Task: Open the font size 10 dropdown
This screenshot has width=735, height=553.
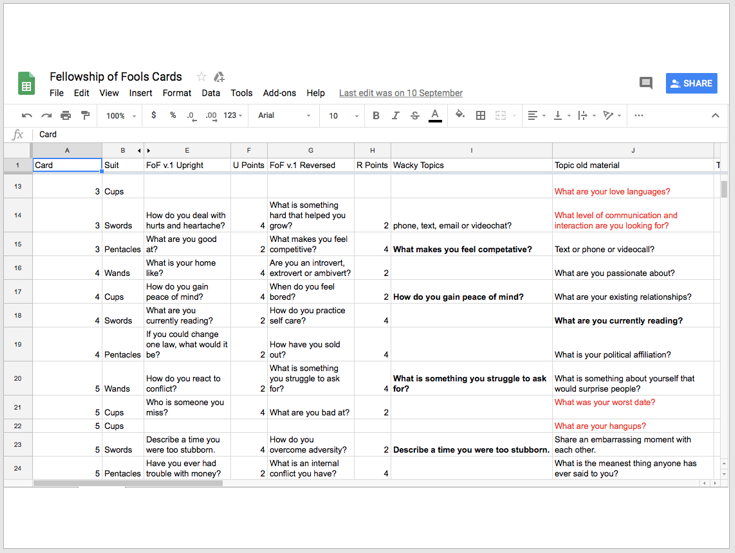Action: (x=340, y=116)
